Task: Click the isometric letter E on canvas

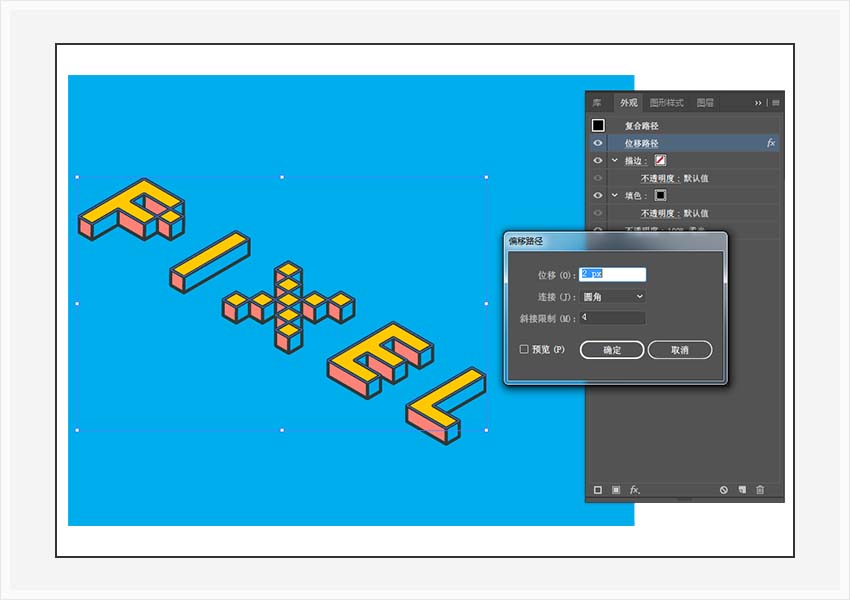Action: pyautogui.click(x=381, y=360)
